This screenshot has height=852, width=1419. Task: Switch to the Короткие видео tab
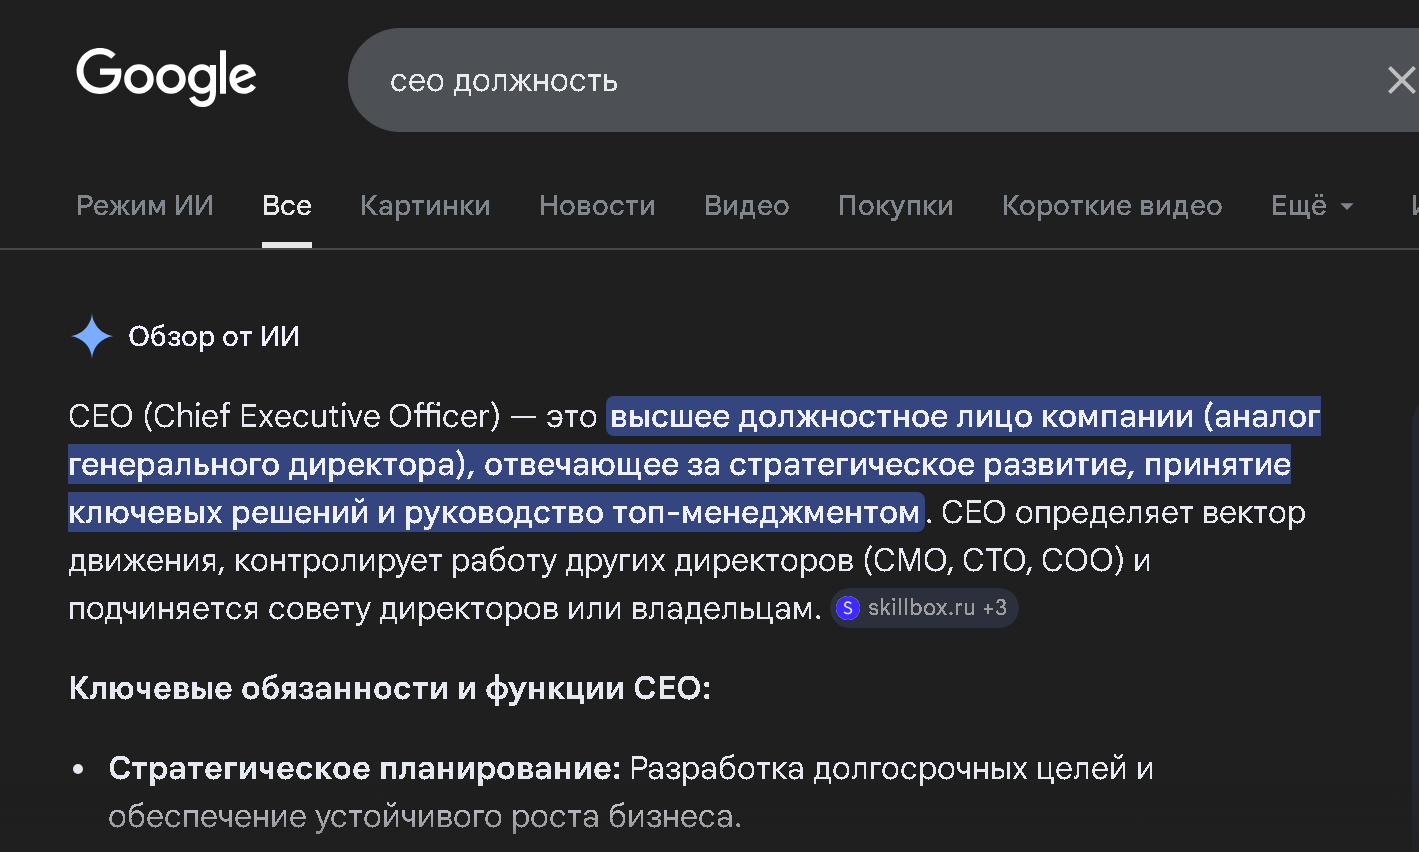1111,206
